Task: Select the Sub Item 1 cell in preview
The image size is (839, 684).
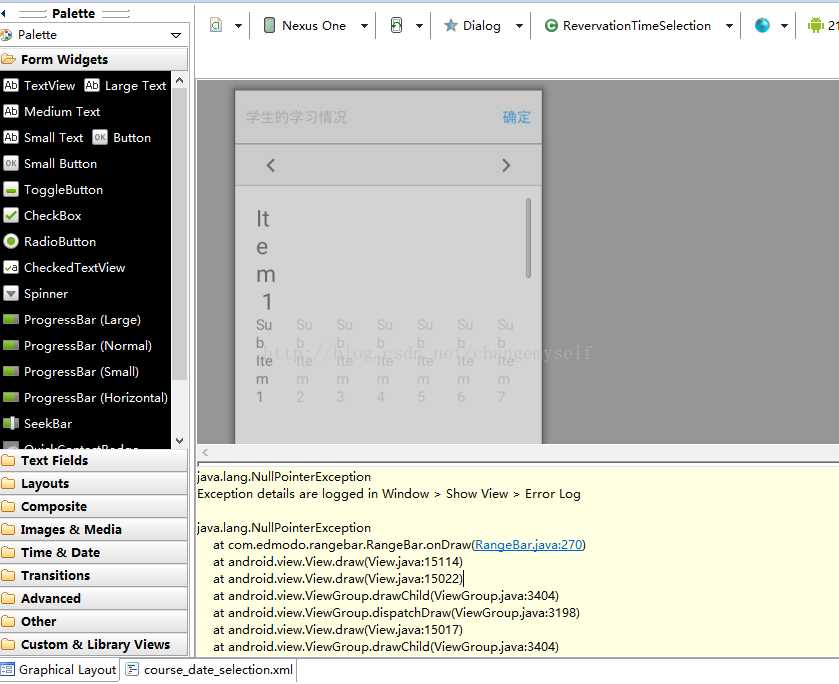Action: 263,361
